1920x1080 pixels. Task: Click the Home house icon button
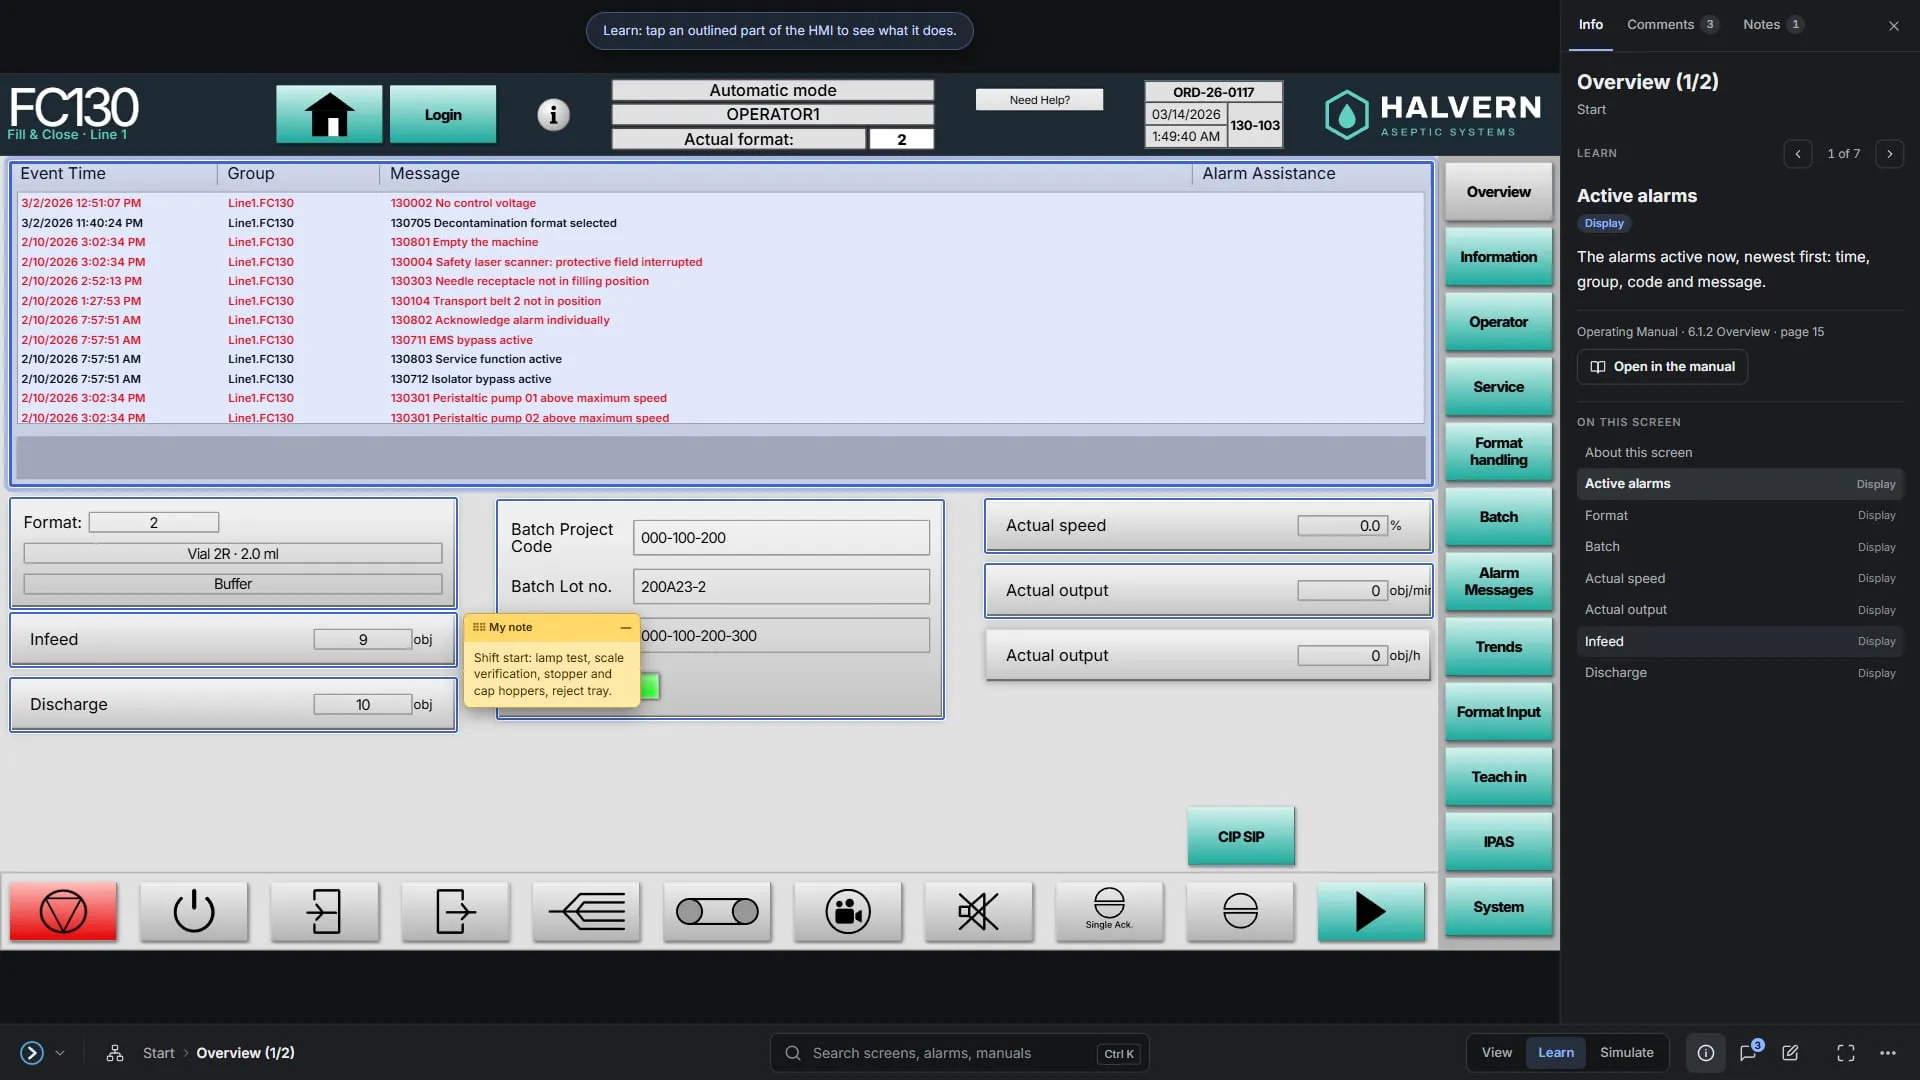[329, 114]
